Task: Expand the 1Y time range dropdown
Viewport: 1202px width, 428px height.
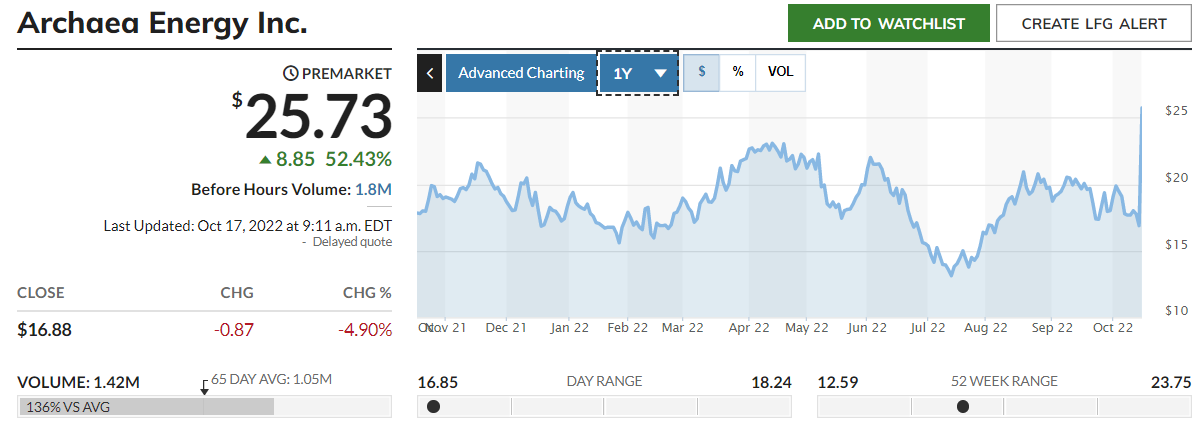Action: 638,73
